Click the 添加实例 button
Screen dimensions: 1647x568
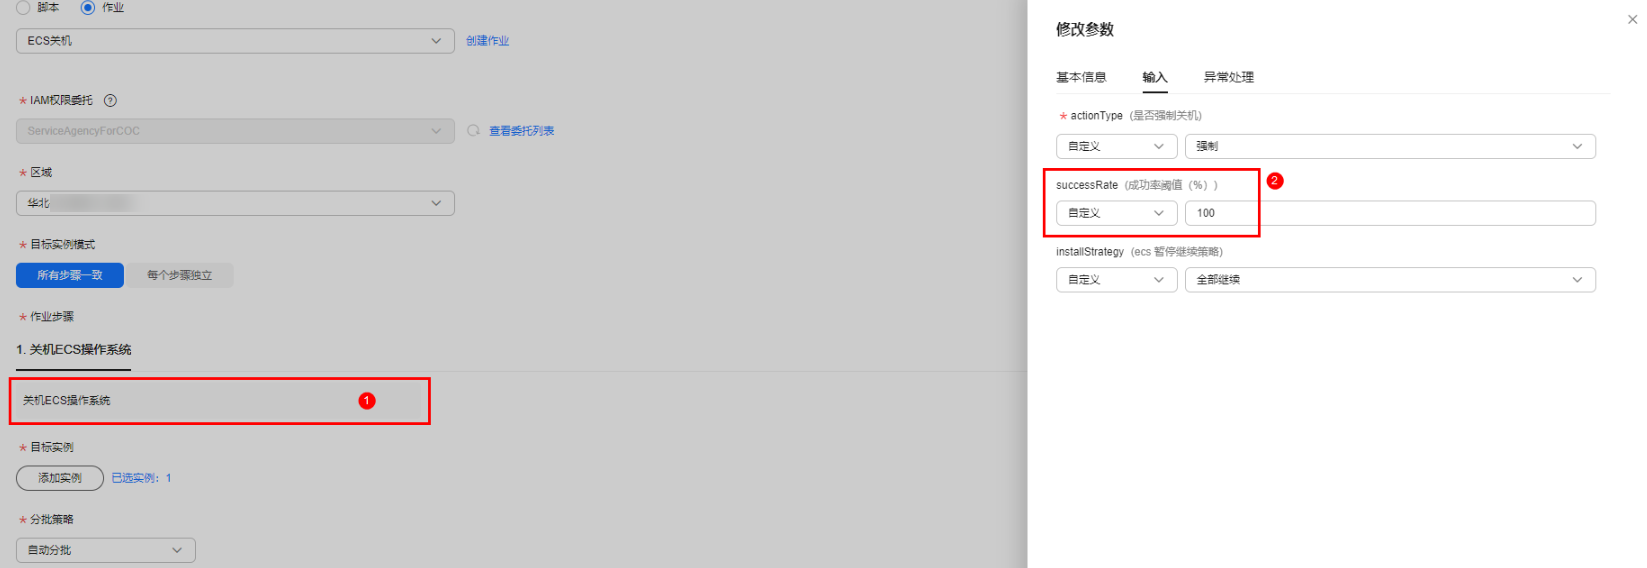click(60, 478)
